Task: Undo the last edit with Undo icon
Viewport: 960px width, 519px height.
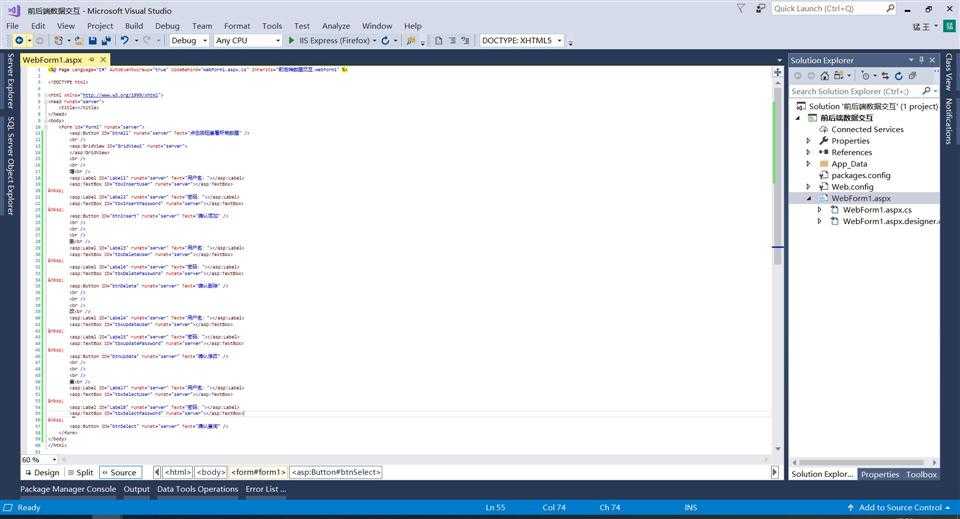Action: tap(124, 40)
